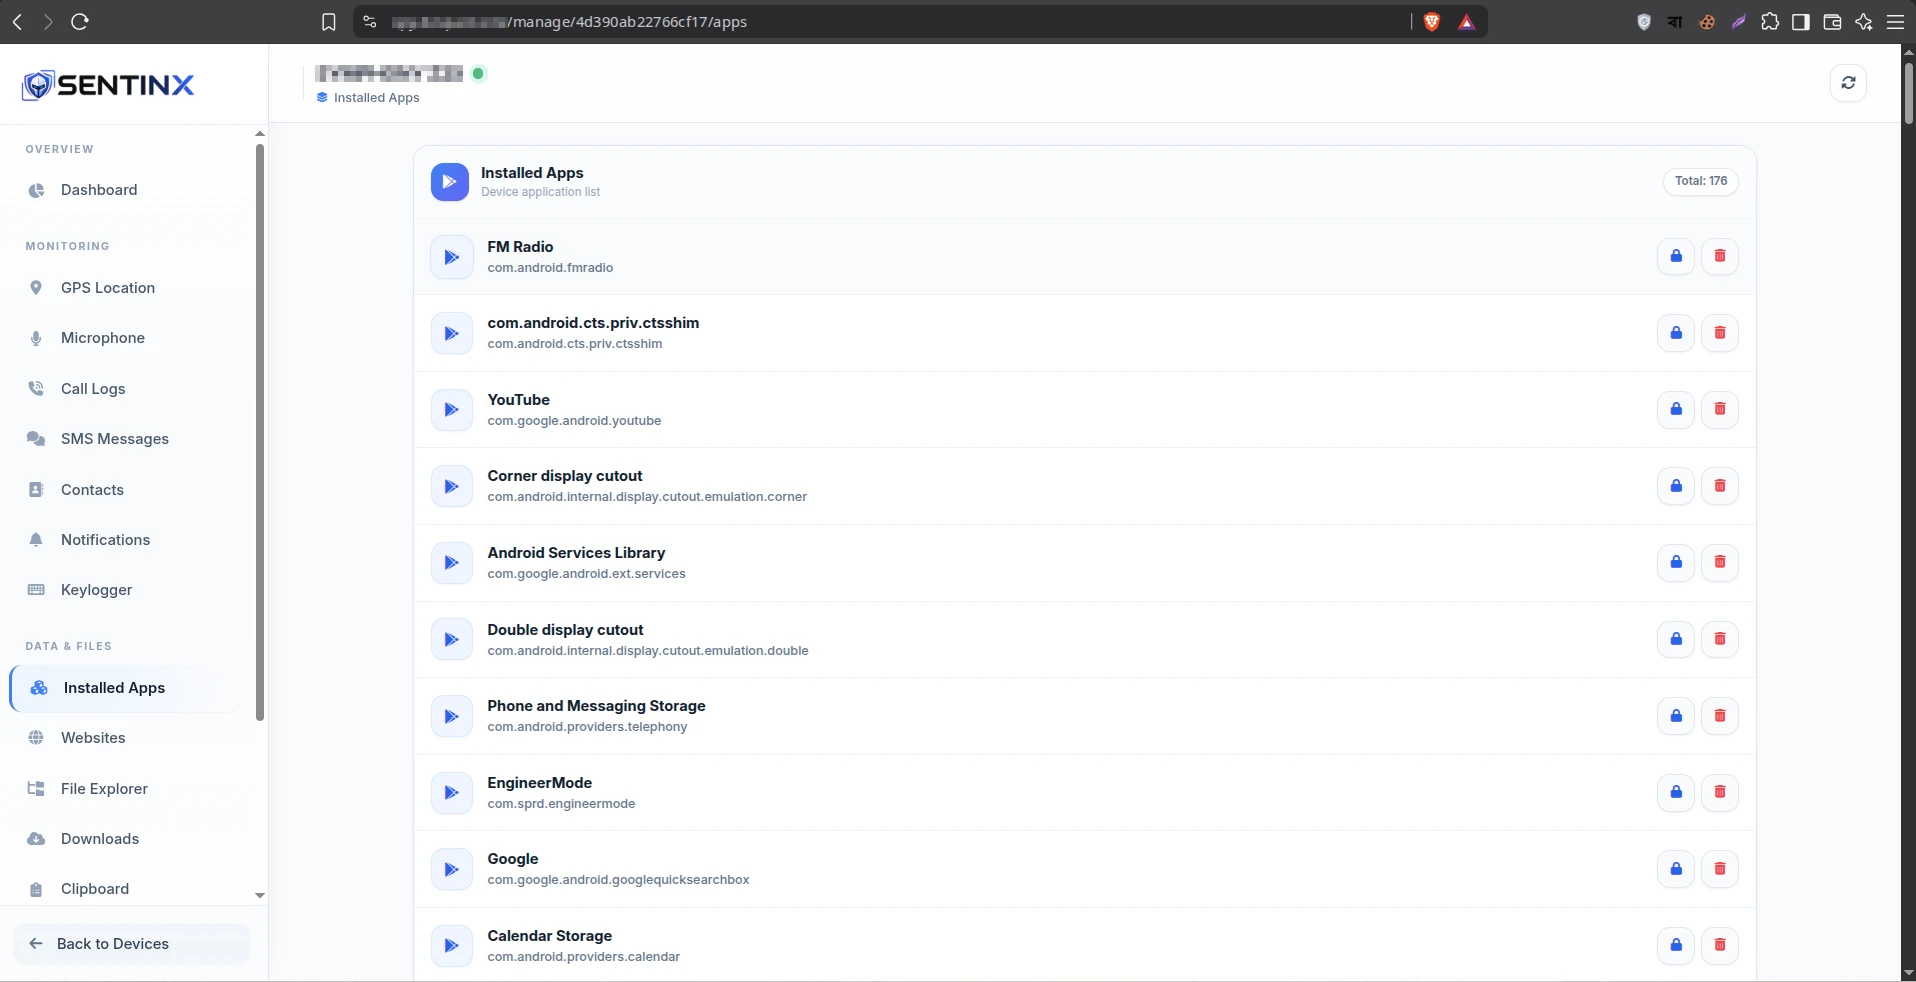Screen dimensions: 1916x982
Task: Lock Android Services Library
Action: click(x=1676, y=562)
